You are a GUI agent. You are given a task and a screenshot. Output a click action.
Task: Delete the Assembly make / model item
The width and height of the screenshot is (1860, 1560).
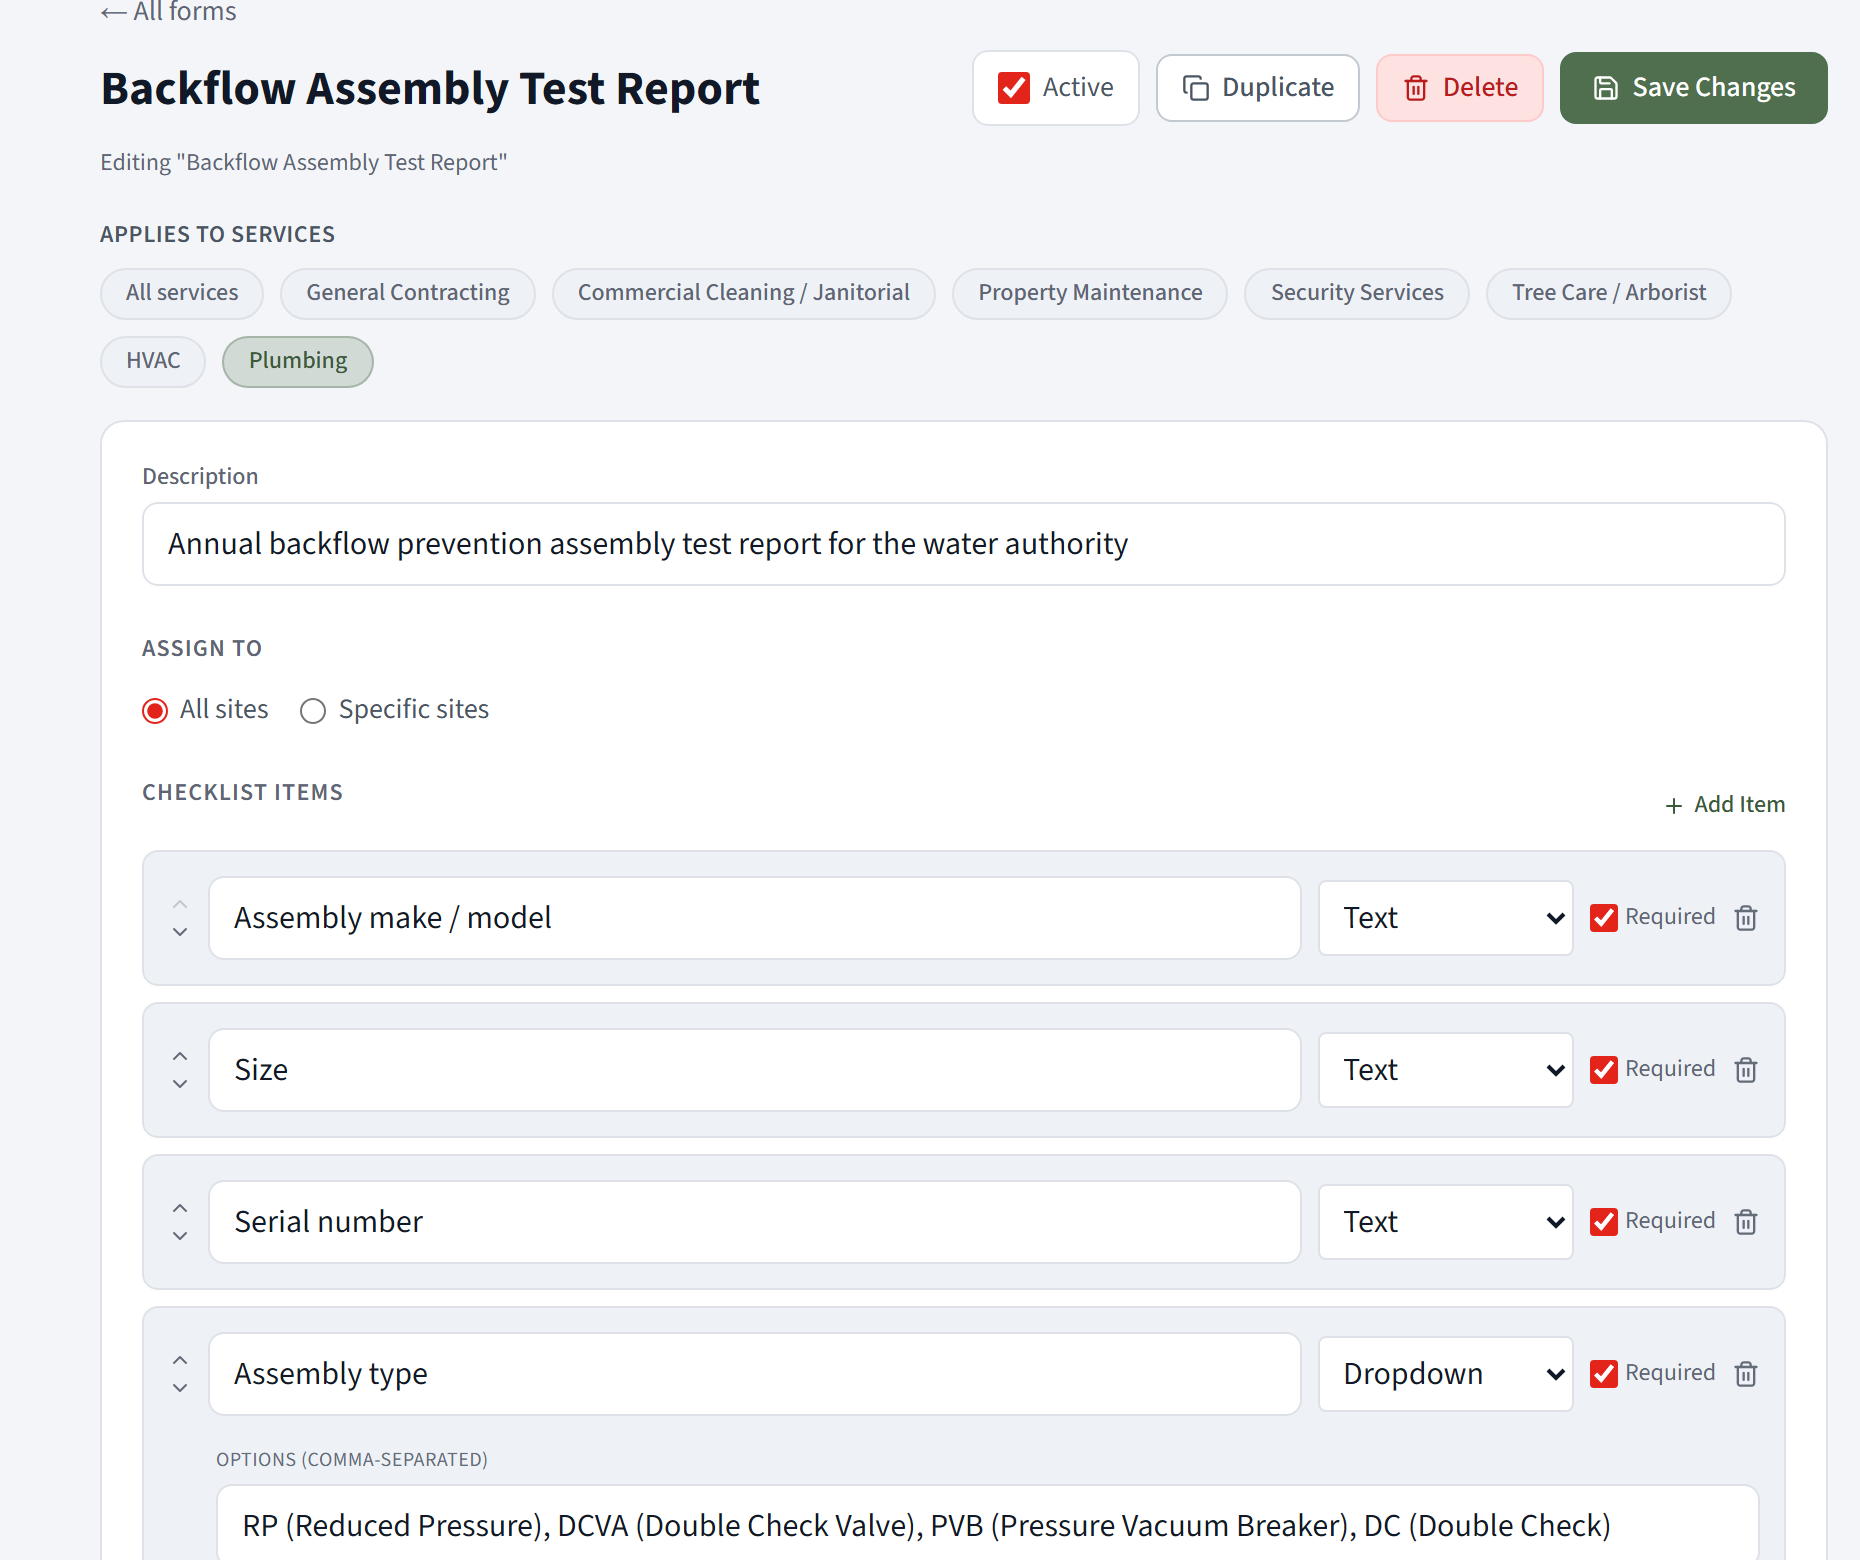click(1746, 918)
